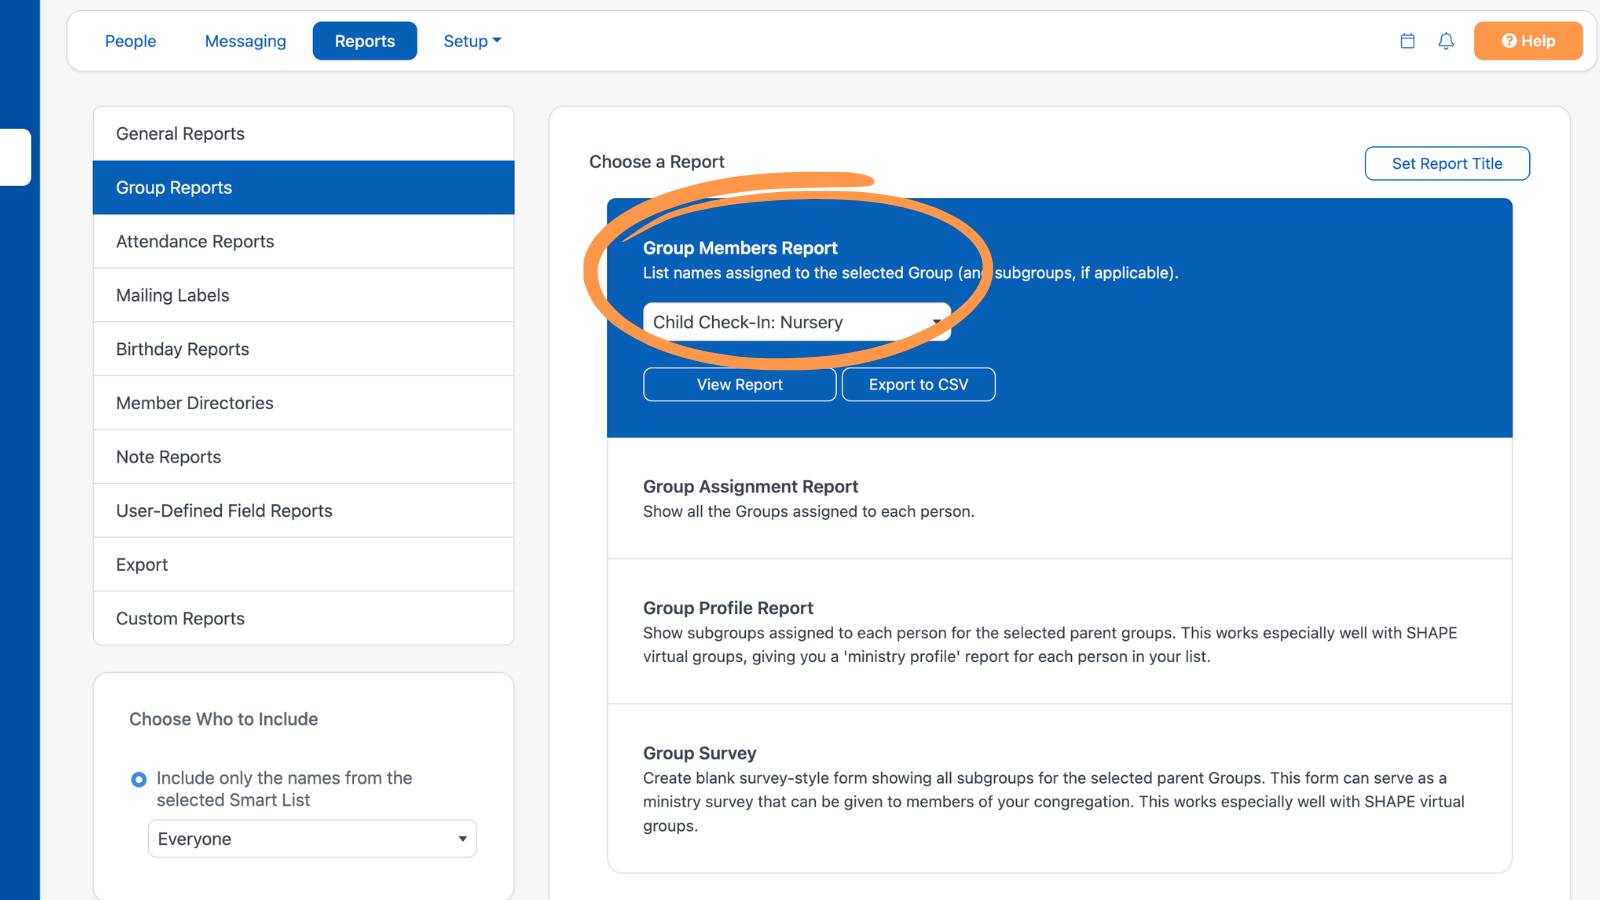Open Mailing Labels category
The width and height of the screenshot is (1600, 900).
(303, 295)
